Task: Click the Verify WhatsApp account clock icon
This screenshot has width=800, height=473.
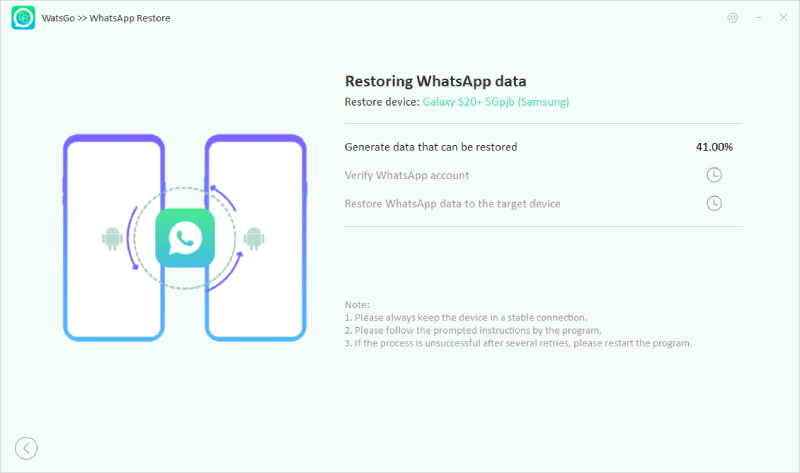Action: click(x=714, y=175)
